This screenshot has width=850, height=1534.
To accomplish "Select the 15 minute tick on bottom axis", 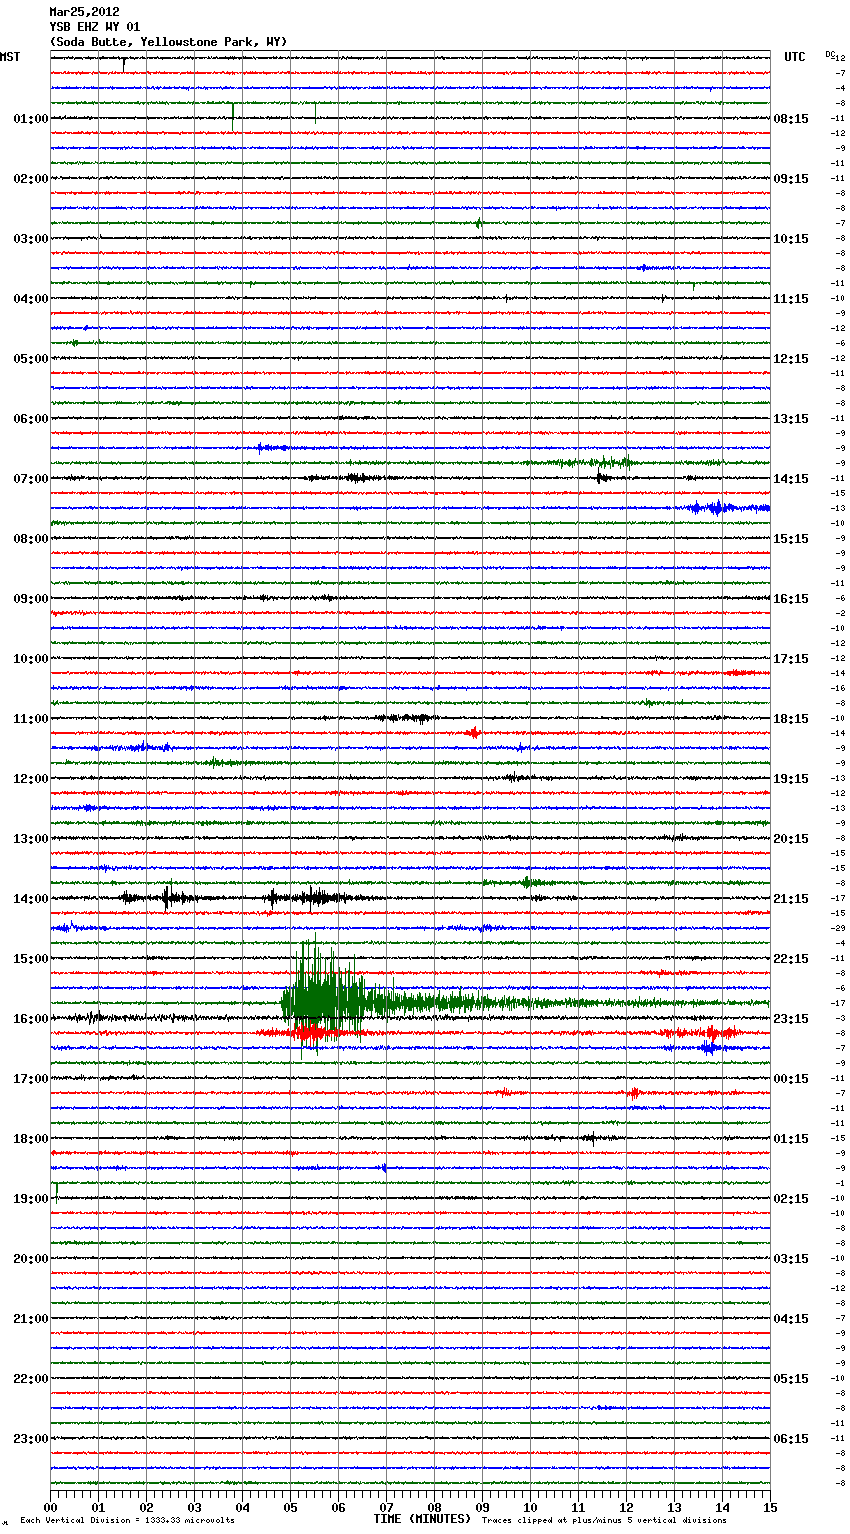I will [770, 1507].
